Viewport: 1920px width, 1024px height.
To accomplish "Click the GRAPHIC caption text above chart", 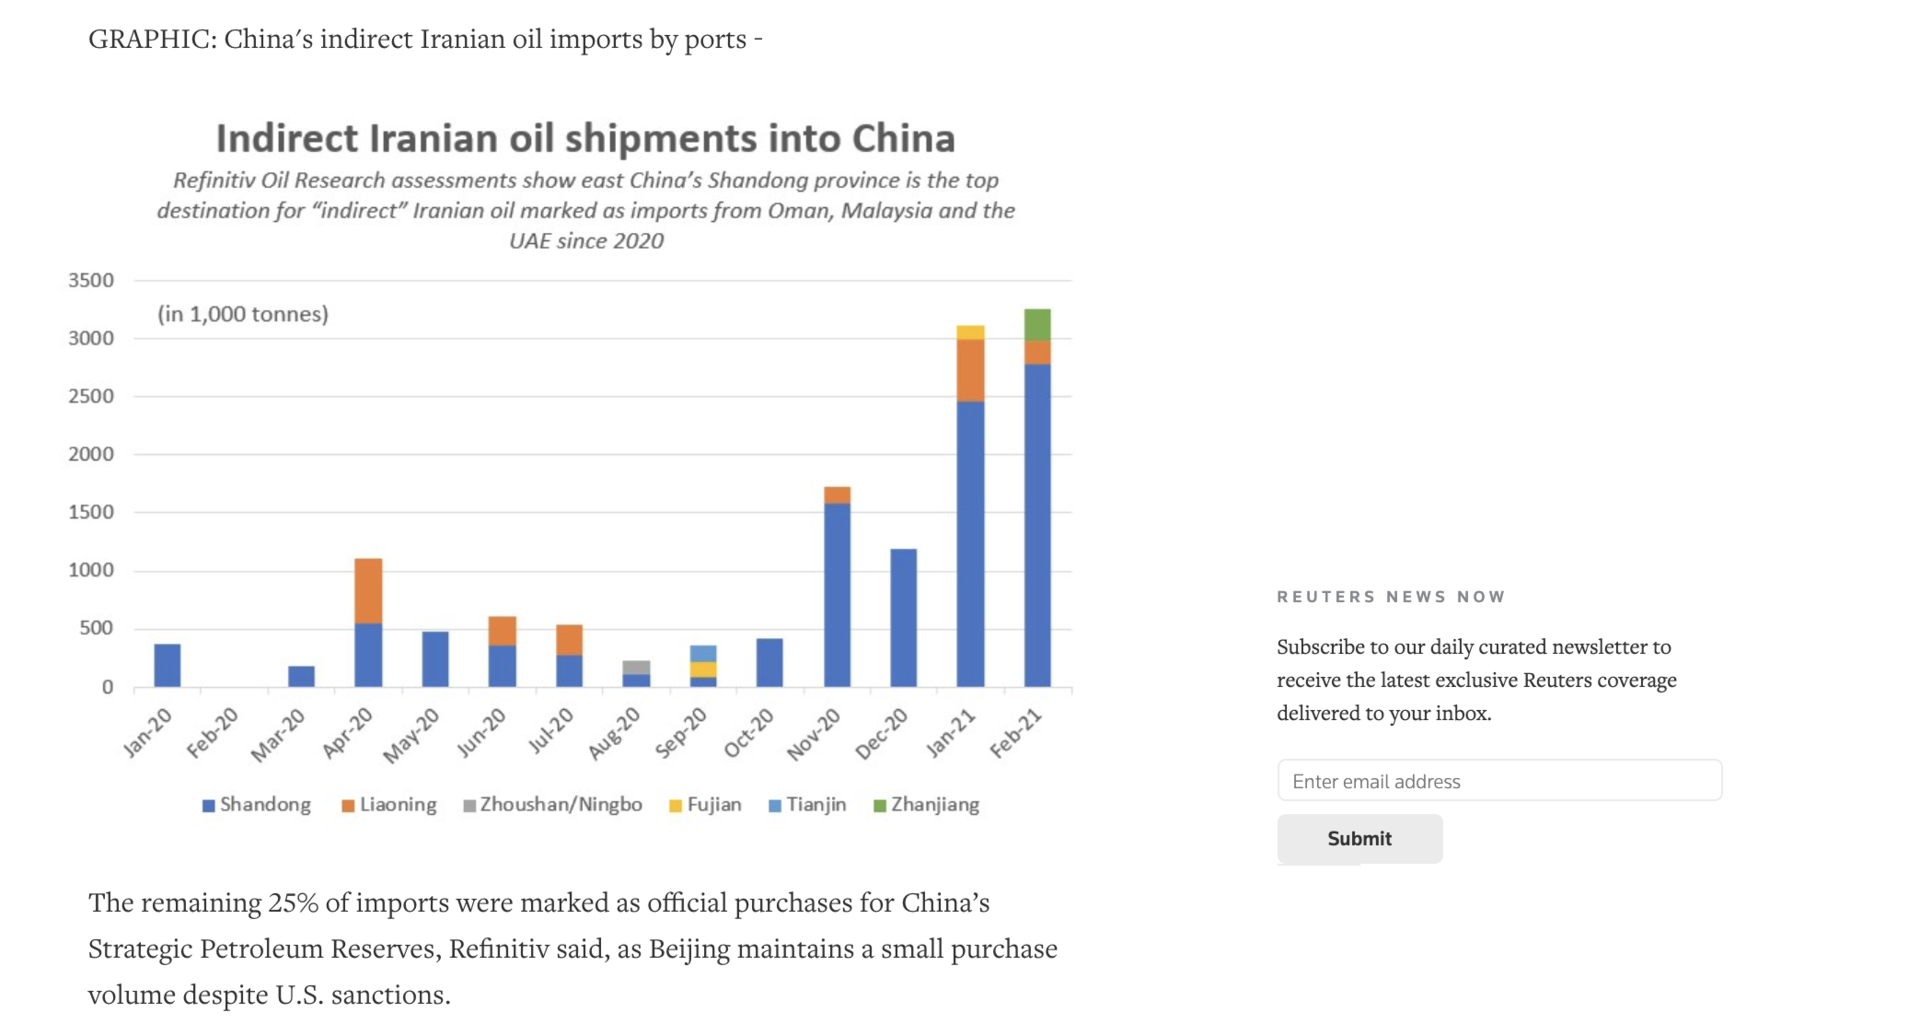I will [425, 39].
